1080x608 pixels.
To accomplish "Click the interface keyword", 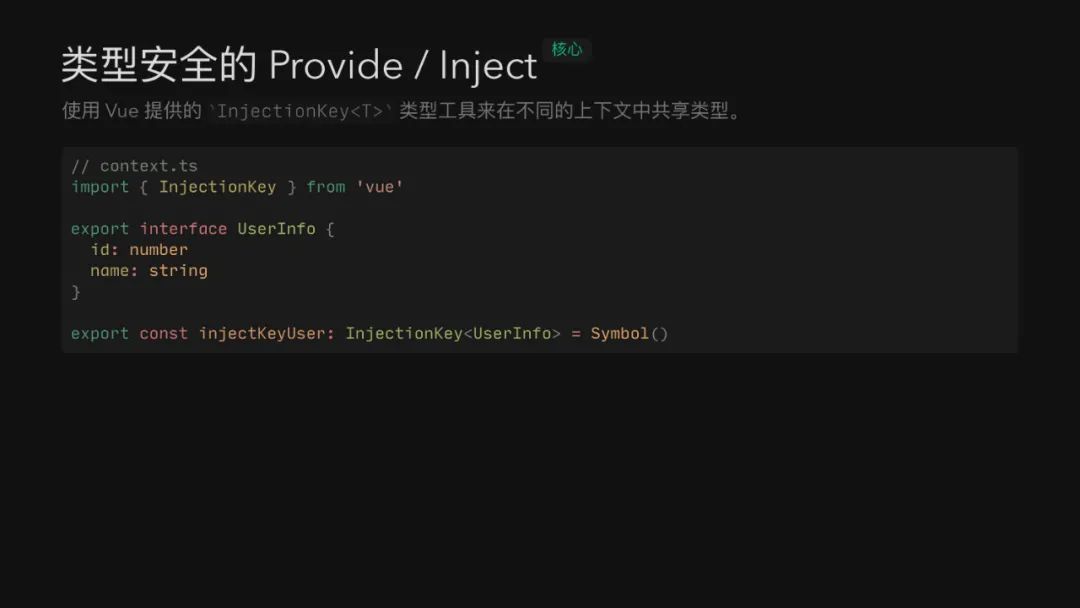I will 183,229.
